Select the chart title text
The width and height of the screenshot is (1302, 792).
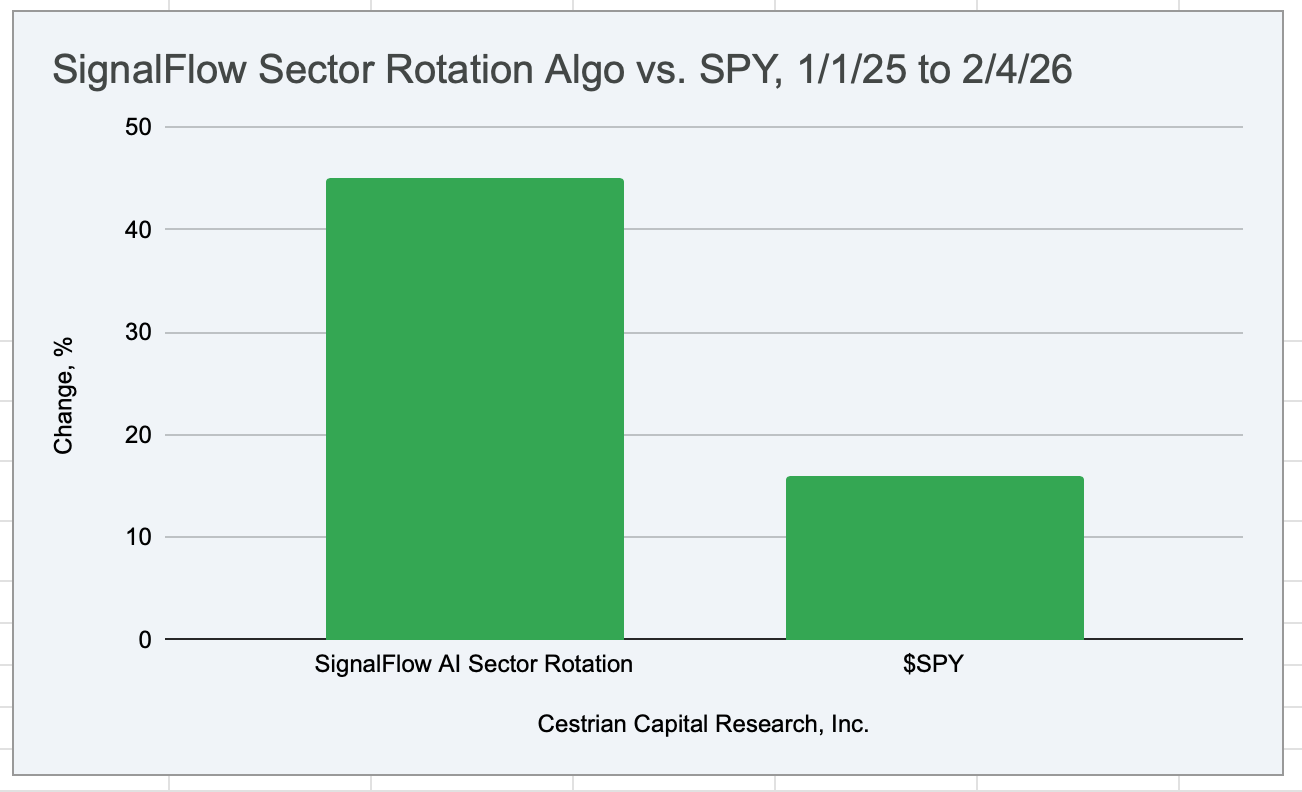coord(561,71)
